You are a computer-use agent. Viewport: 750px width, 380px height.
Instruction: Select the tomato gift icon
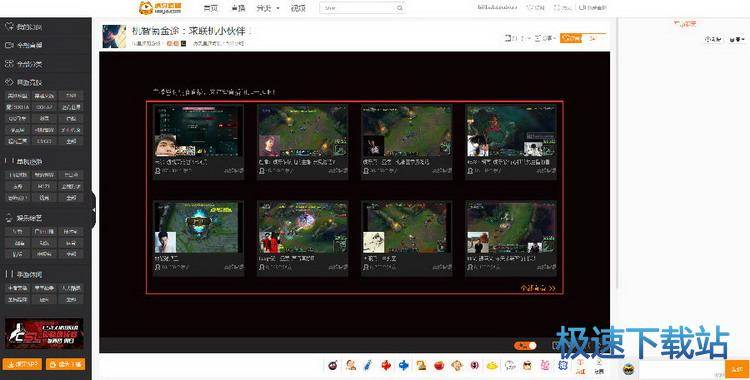click(x=439, y=366)
